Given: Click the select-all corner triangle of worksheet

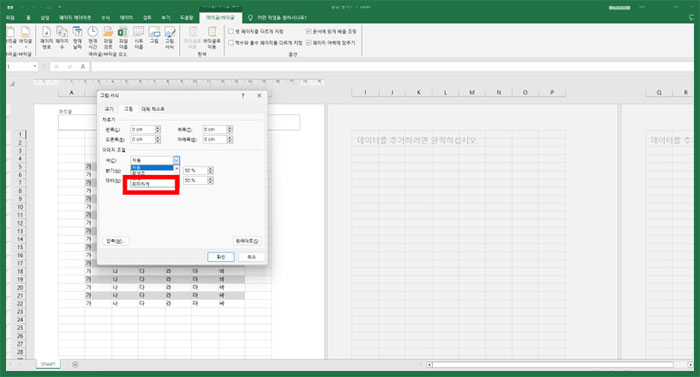Looking at the screenshot, I should click(12, 84).
